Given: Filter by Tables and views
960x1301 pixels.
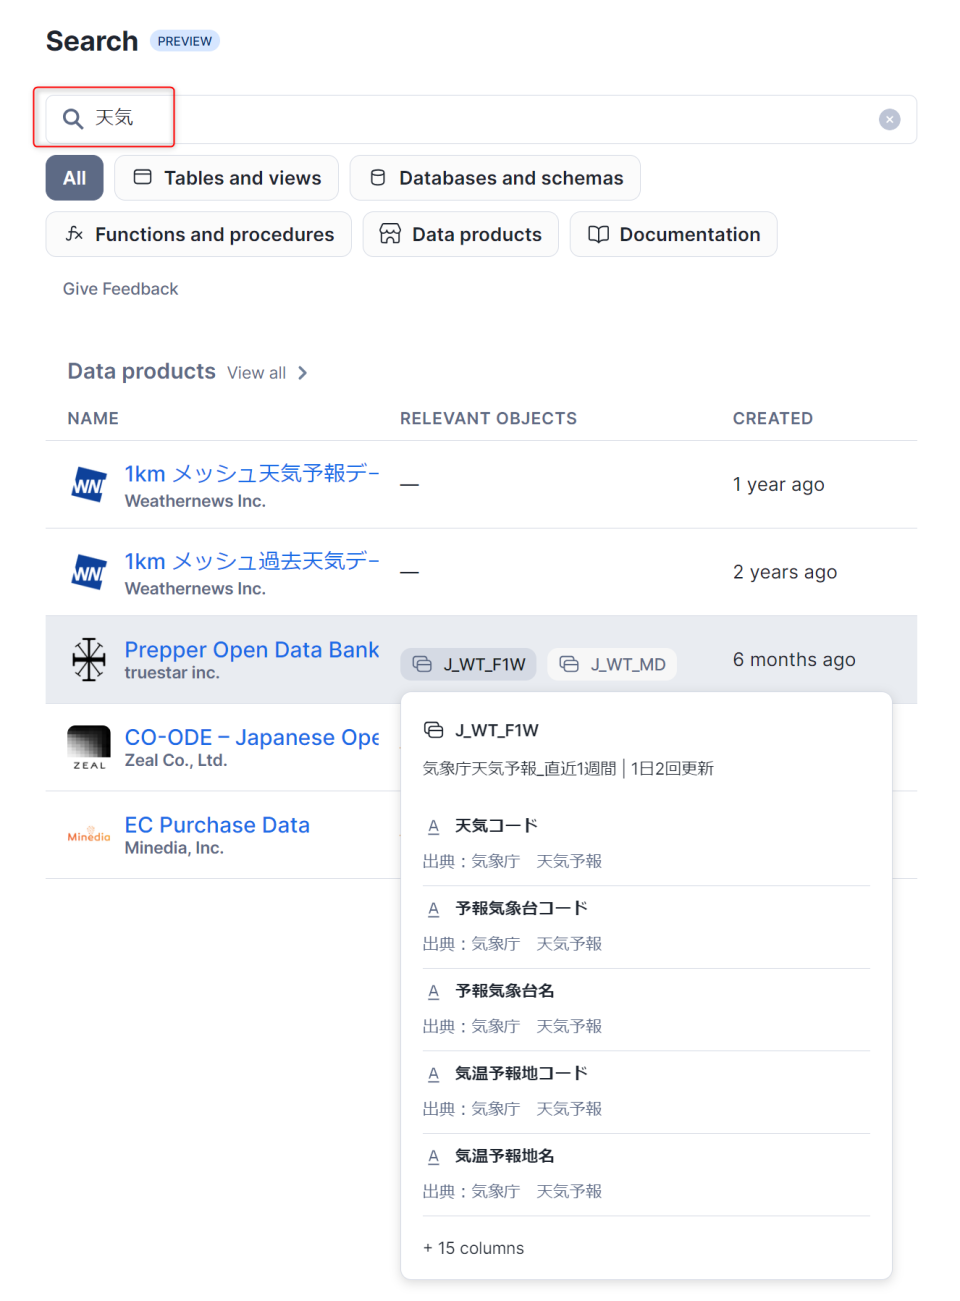Looking at the screenshot, I should pos(227,178).
